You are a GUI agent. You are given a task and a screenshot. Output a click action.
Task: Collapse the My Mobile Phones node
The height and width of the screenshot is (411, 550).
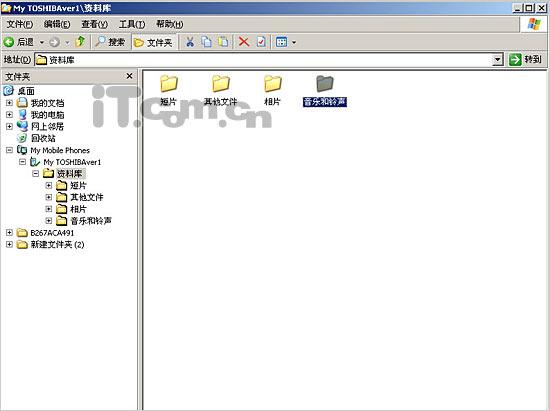point(9,150)
